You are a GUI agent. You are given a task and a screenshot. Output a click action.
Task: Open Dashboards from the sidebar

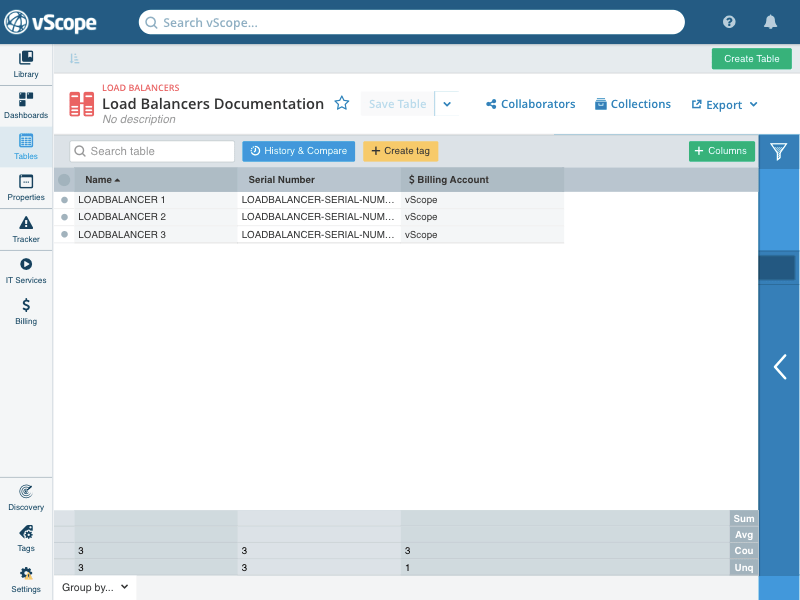26,106
